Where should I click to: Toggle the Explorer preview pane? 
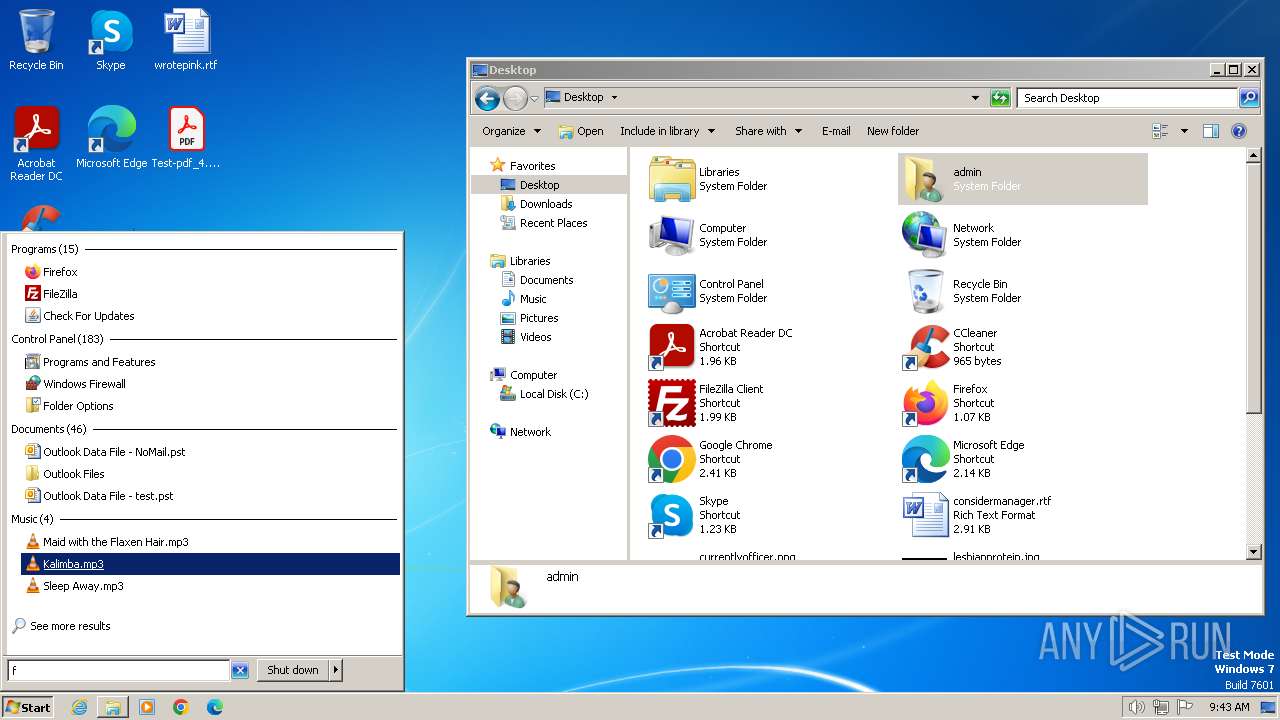click(x=1211, y=131)
